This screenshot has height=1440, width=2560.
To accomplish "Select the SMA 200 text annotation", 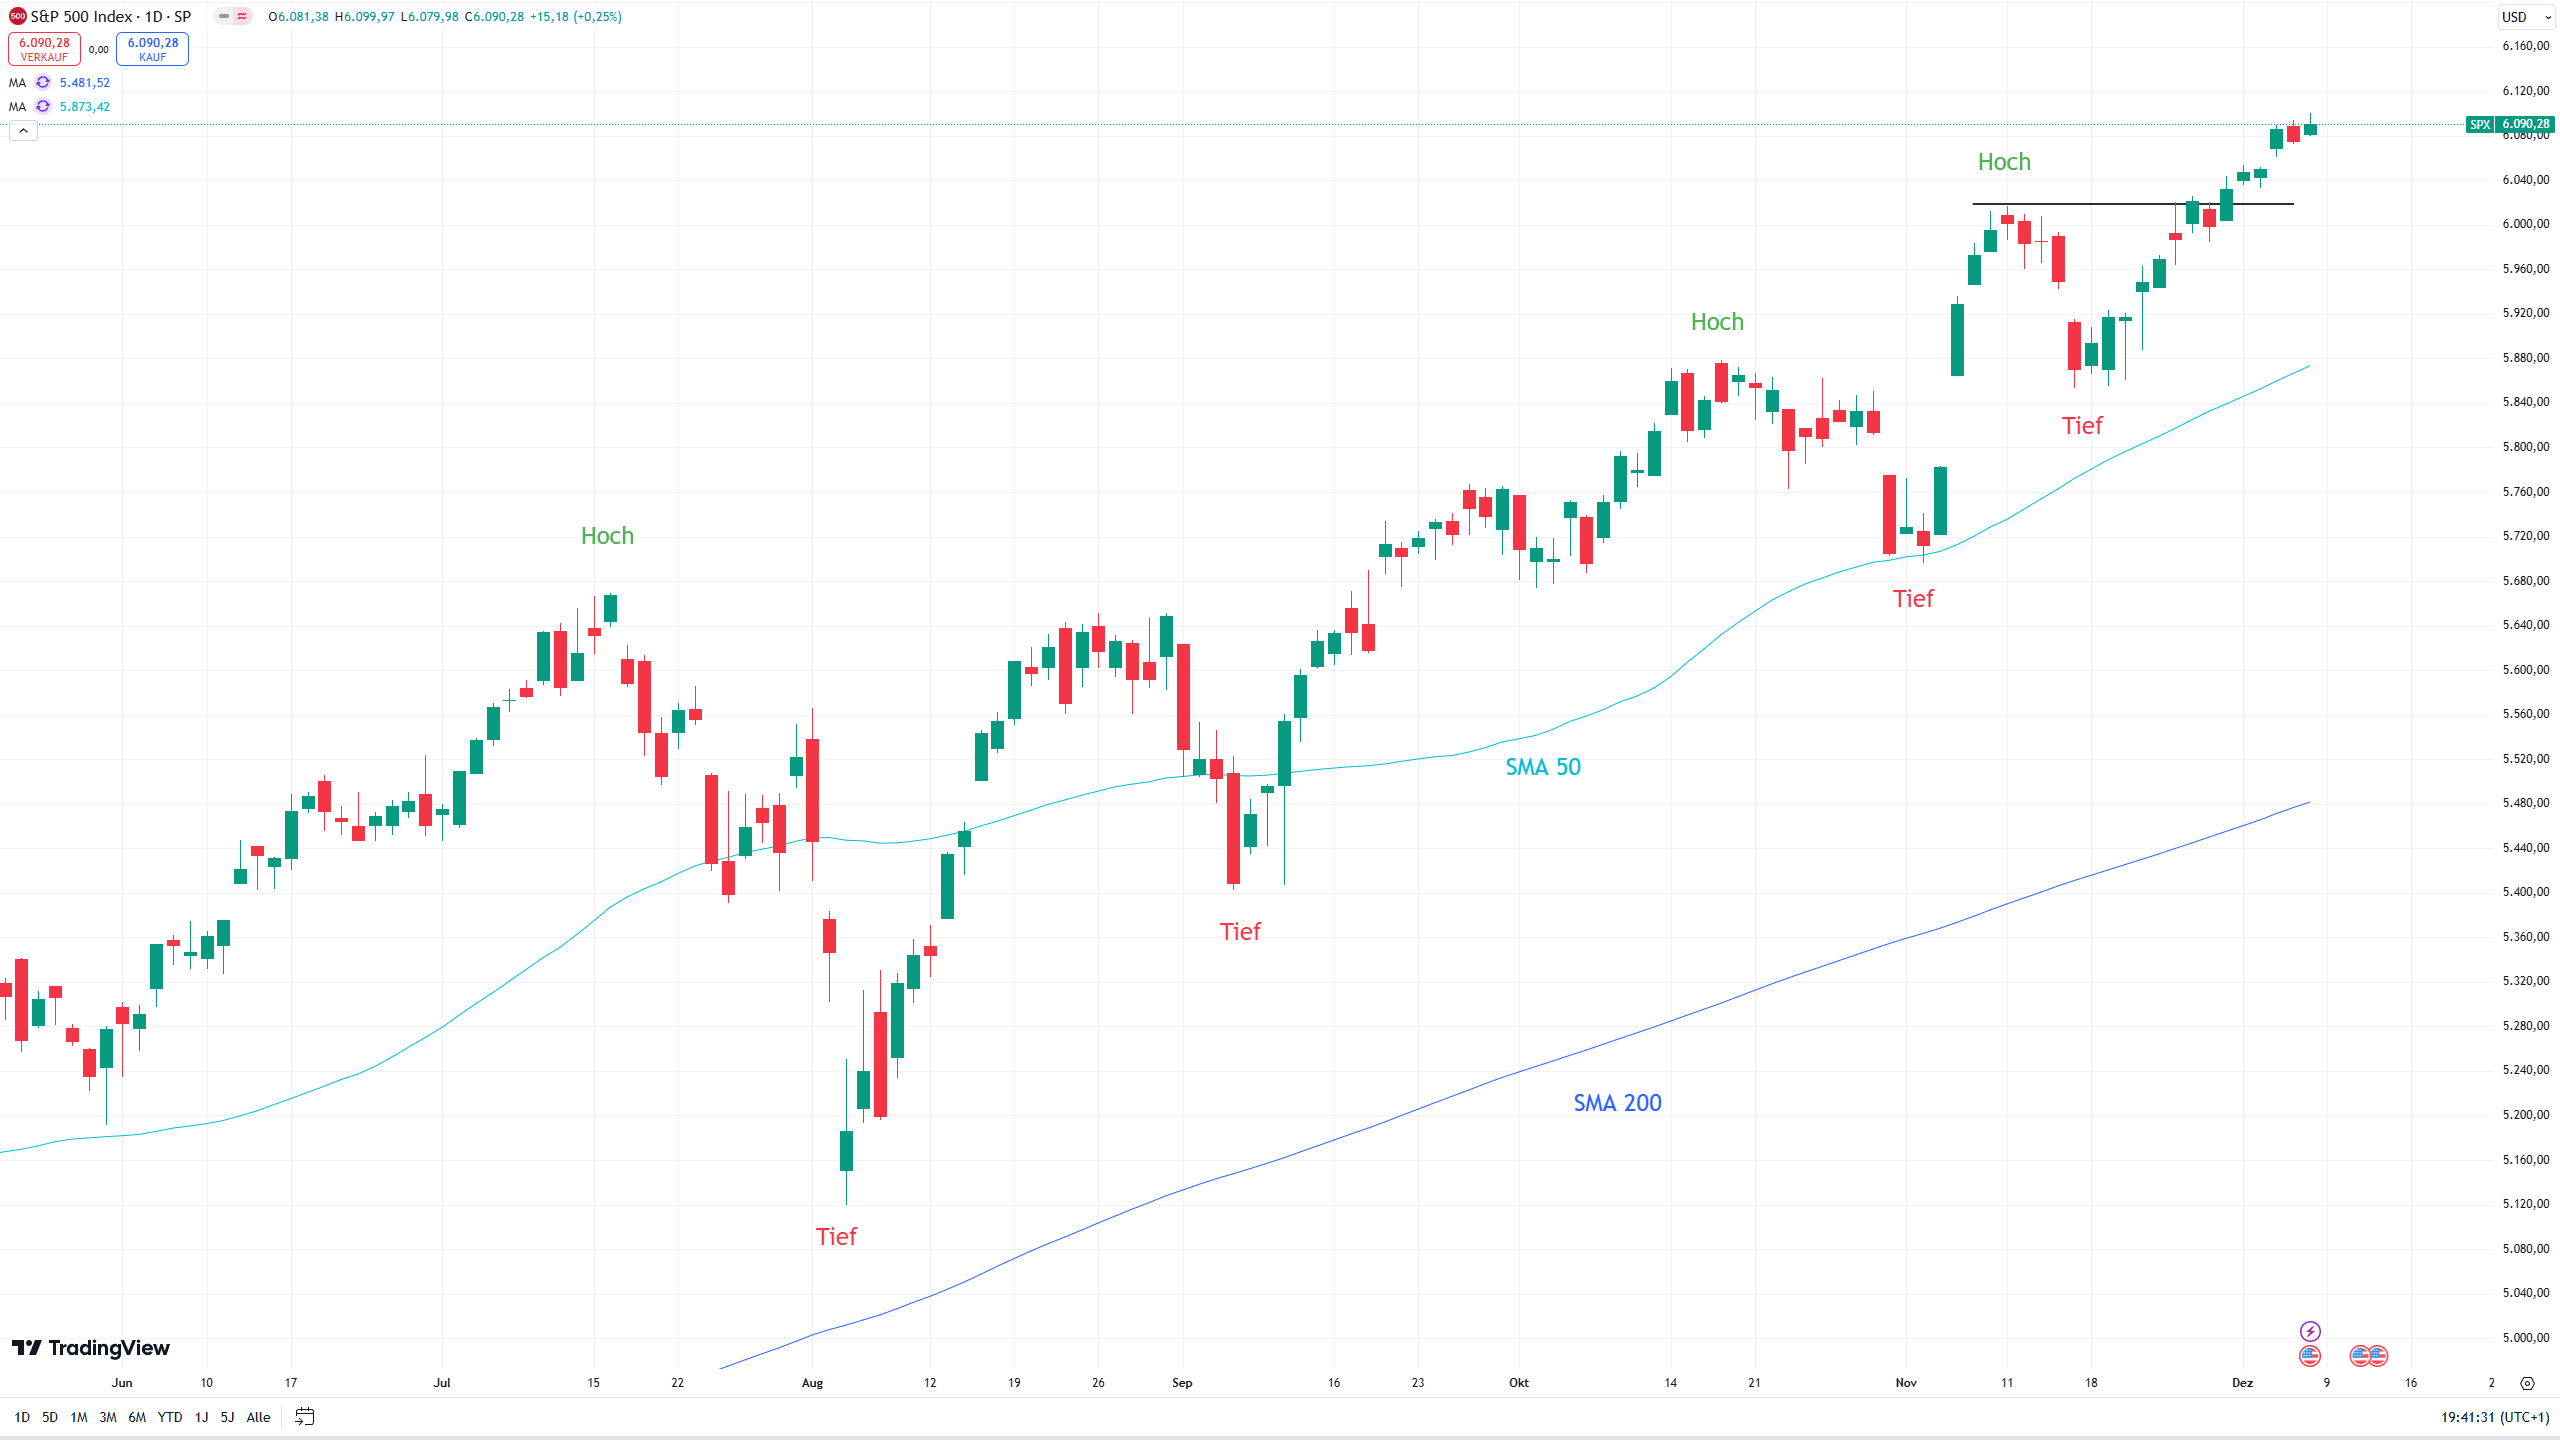I will coord(1617,1103).
